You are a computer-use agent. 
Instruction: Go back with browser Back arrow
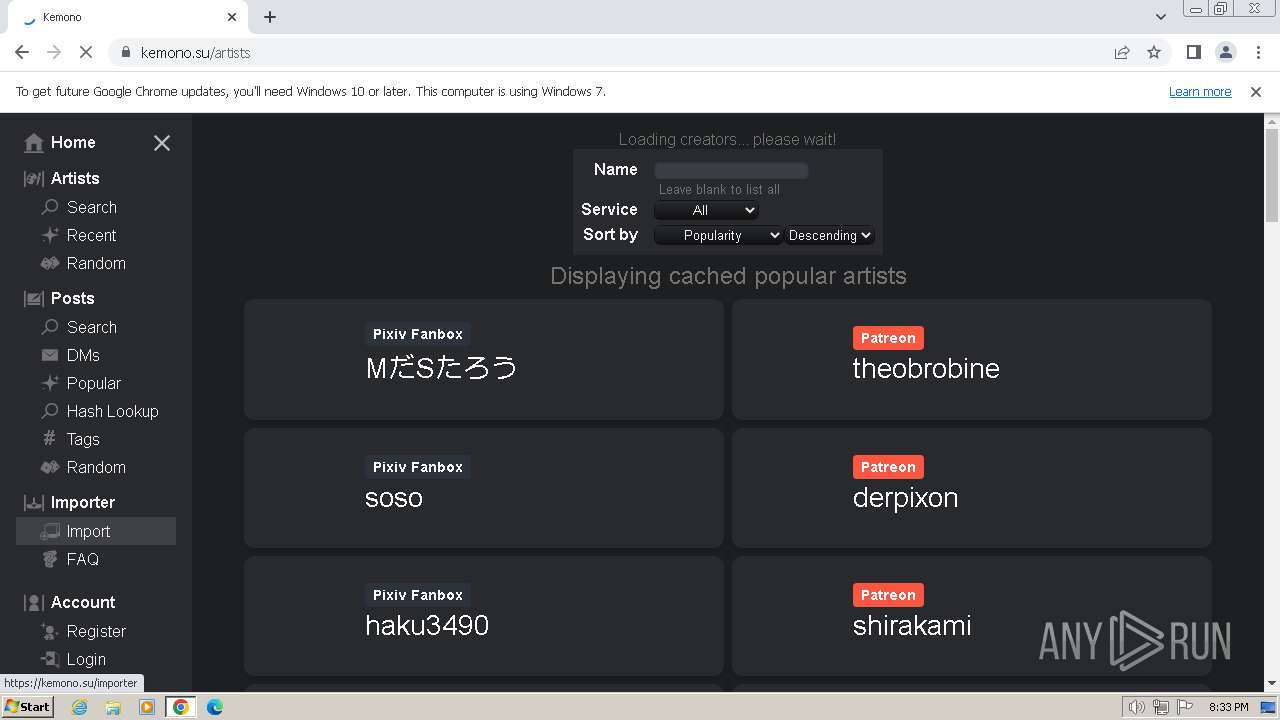point(22,52)
